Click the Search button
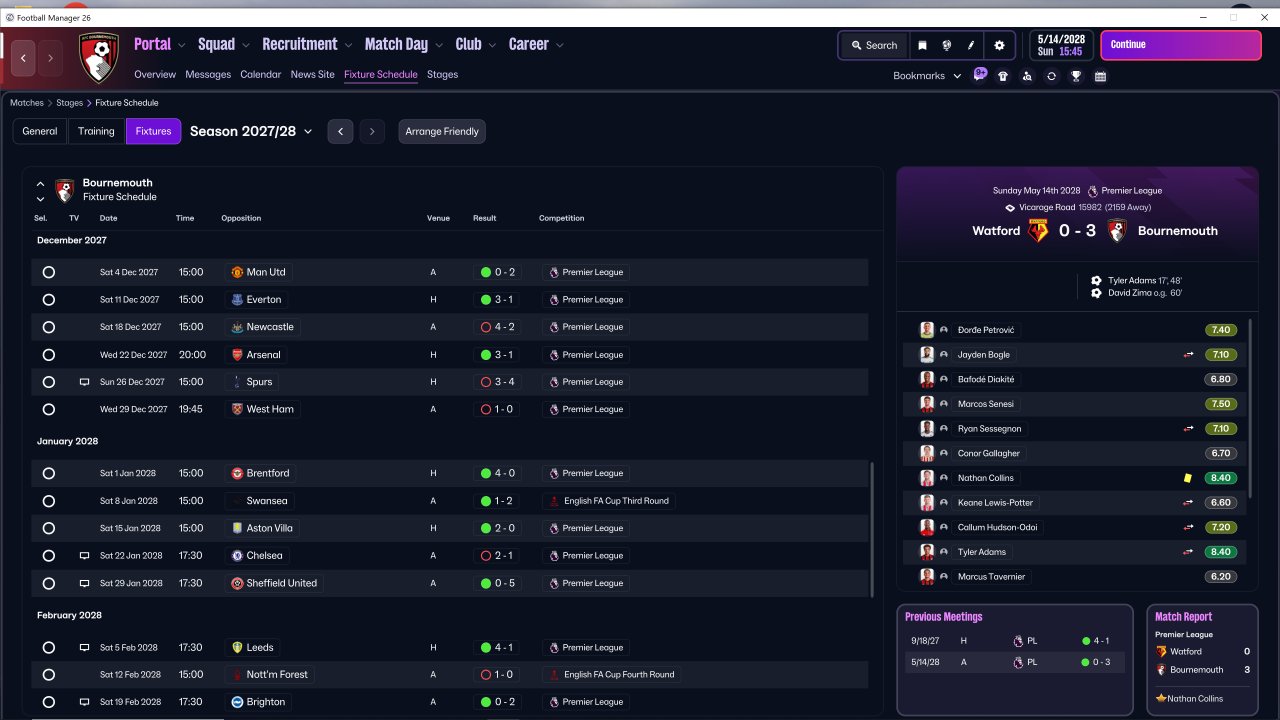The width and height of the screenshot is (1280, 720). [873, 45]
